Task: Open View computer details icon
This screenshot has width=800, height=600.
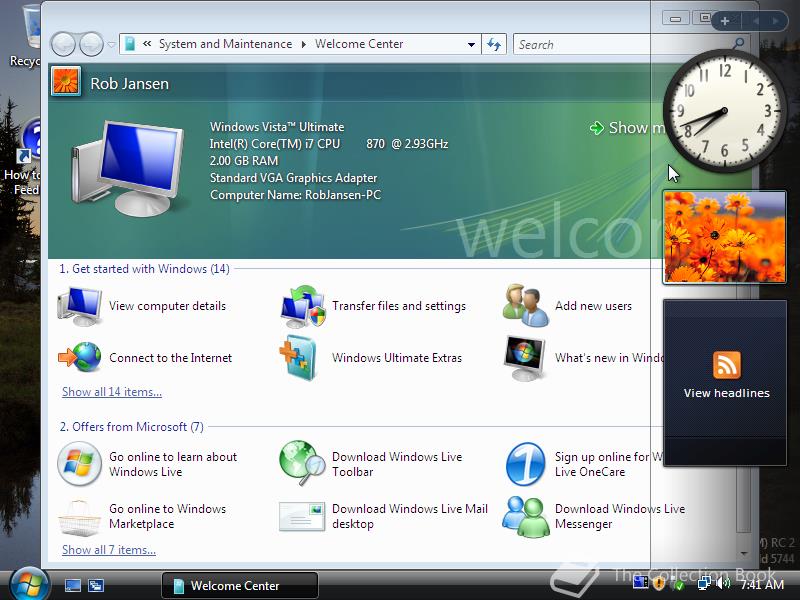Action: pos(80,306)
